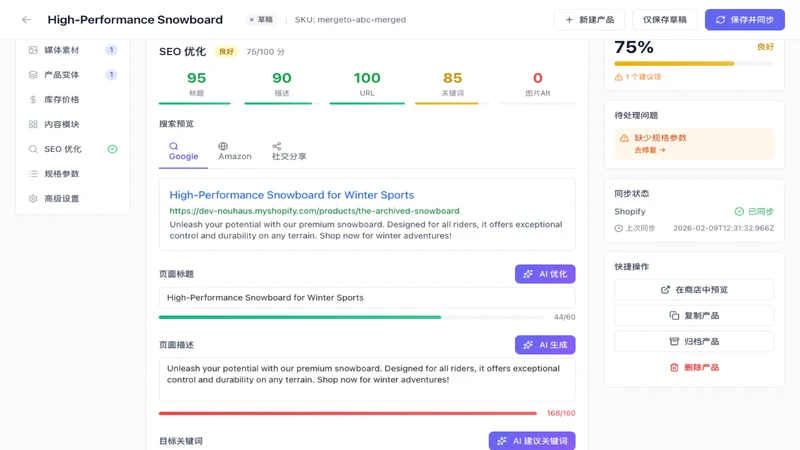
Task: Click the plus icon in 新建产品
Action: pyautogui.click(x=569, y=20)
